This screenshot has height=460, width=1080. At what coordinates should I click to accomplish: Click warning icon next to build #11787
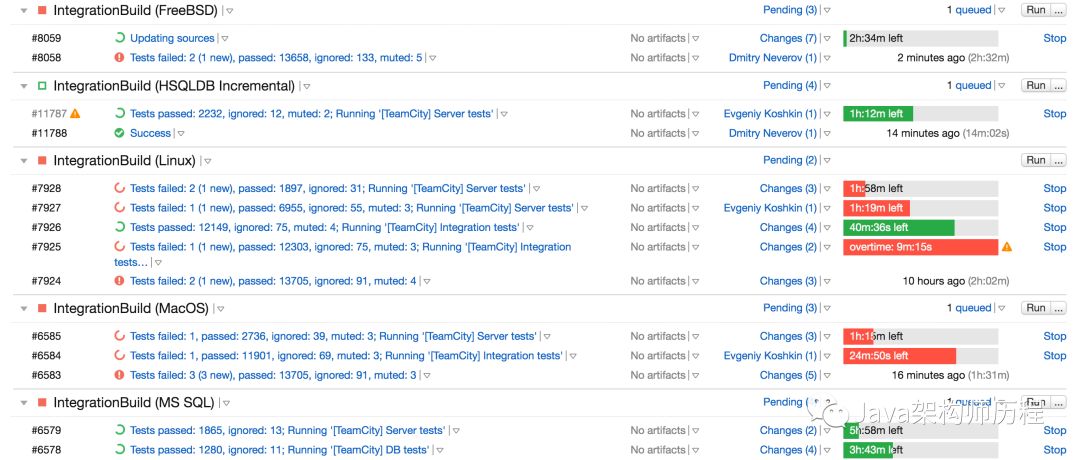(x=75, y=114)
